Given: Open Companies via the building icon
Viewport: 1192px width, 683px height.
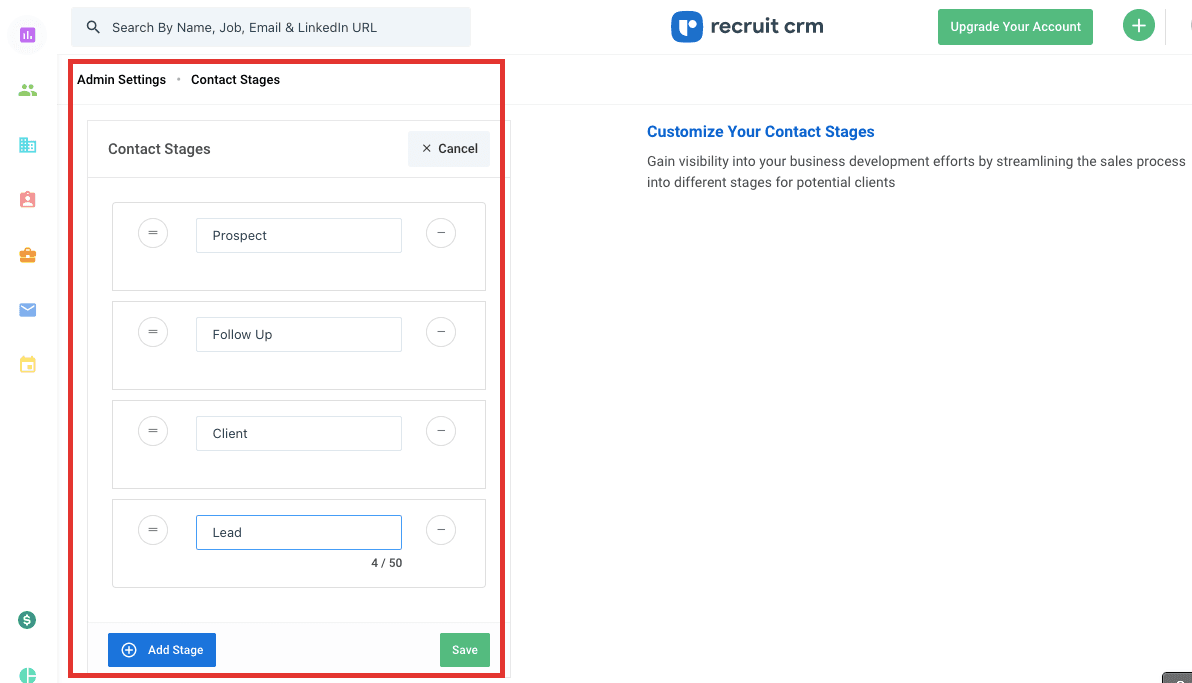Looking at the screenshot, I should click(27, 144).
